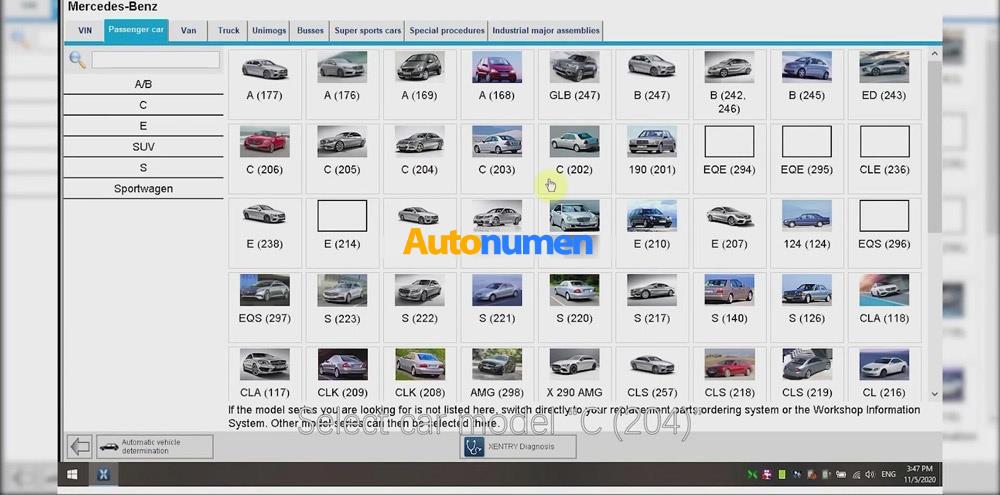Image resolution: width=1000 pixels, height=495 pixels.
Task: Select the CLA (118) model tile
Action: tap(884, 307)
